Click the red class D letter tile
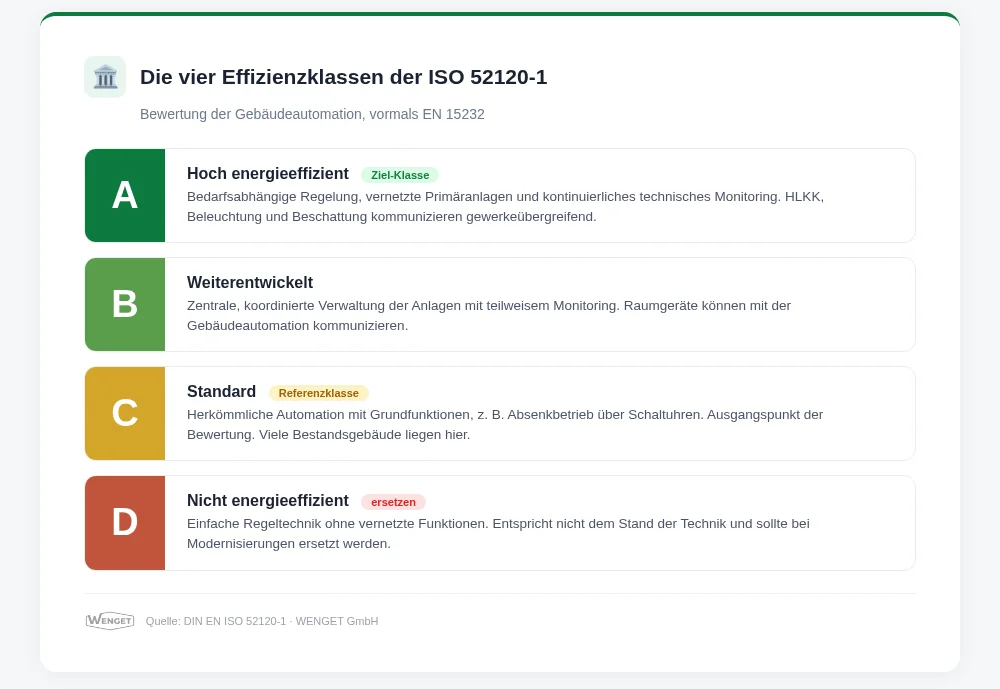The height and width of the screenshot is (689, 1000). [x=125, y=522]
